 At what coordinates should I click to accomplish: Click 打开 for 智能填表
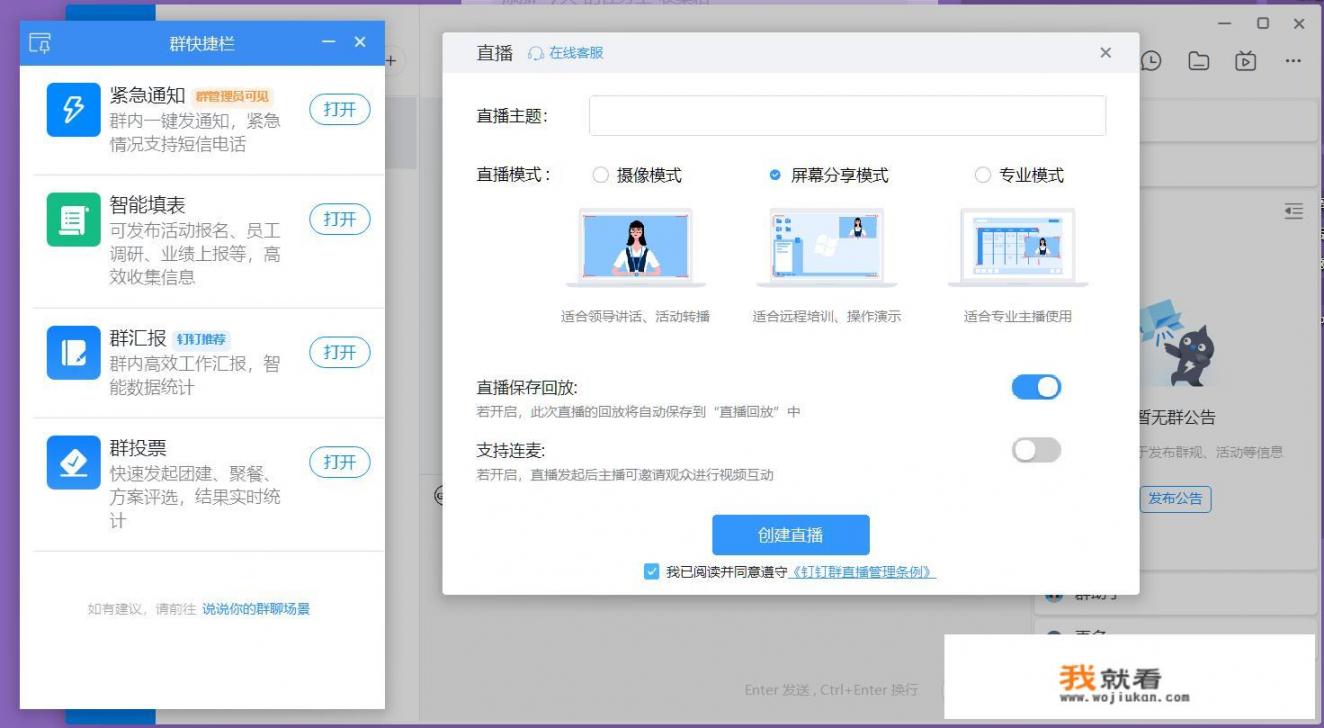[340, 219]
